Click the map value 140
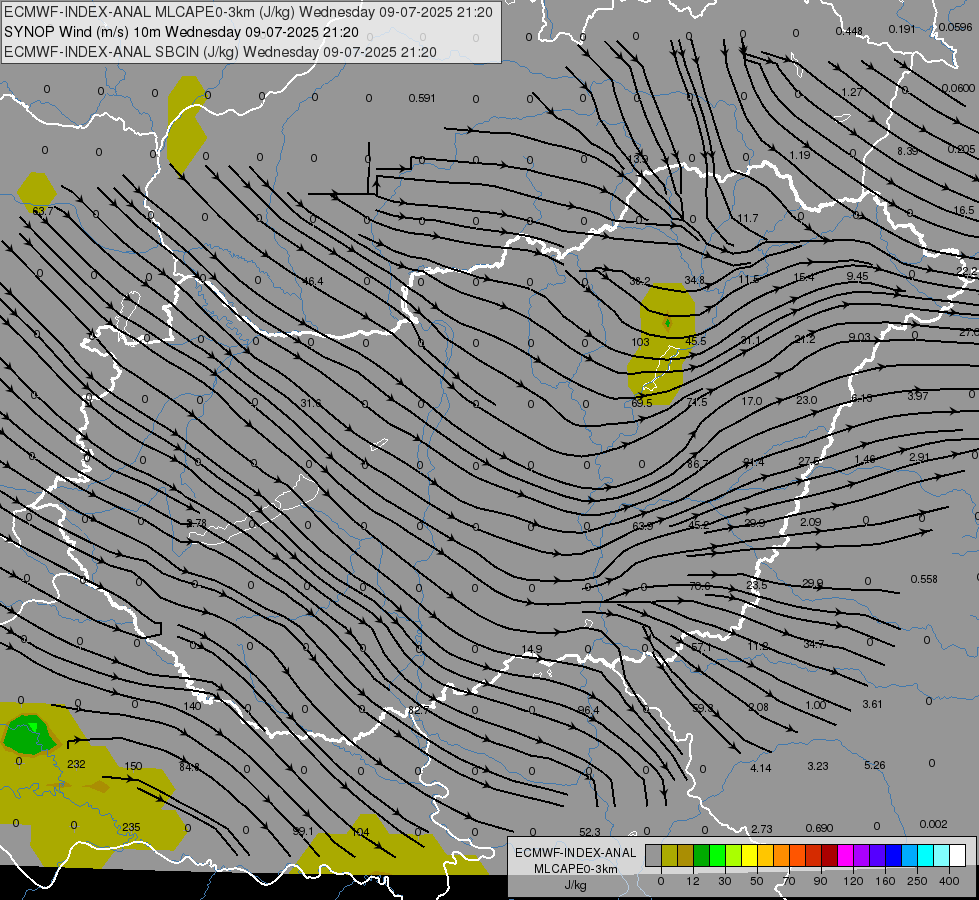This screenshot has width=979, height=900. (192, 706)
